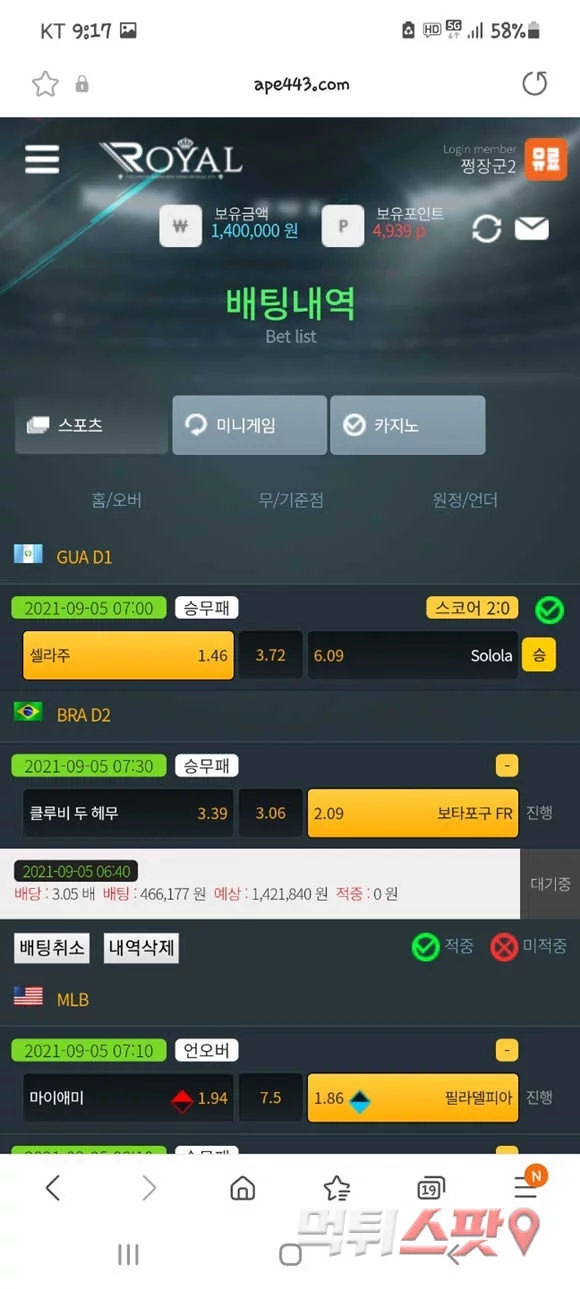Tap the browser back arrow
Viewport: 580px width, 1289px height.
[53, 1188]
